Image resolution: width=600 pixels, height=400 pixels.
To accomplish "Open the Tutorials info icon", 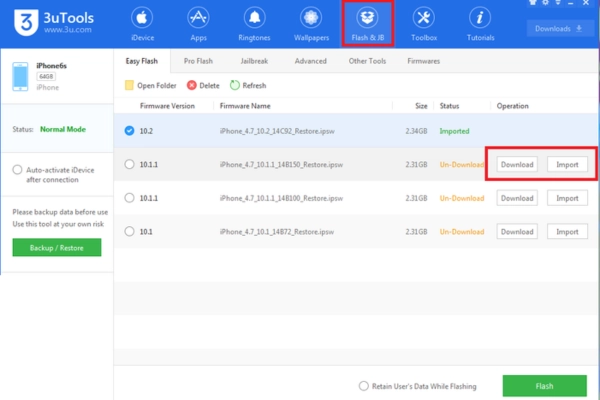I will pos(480,24).
